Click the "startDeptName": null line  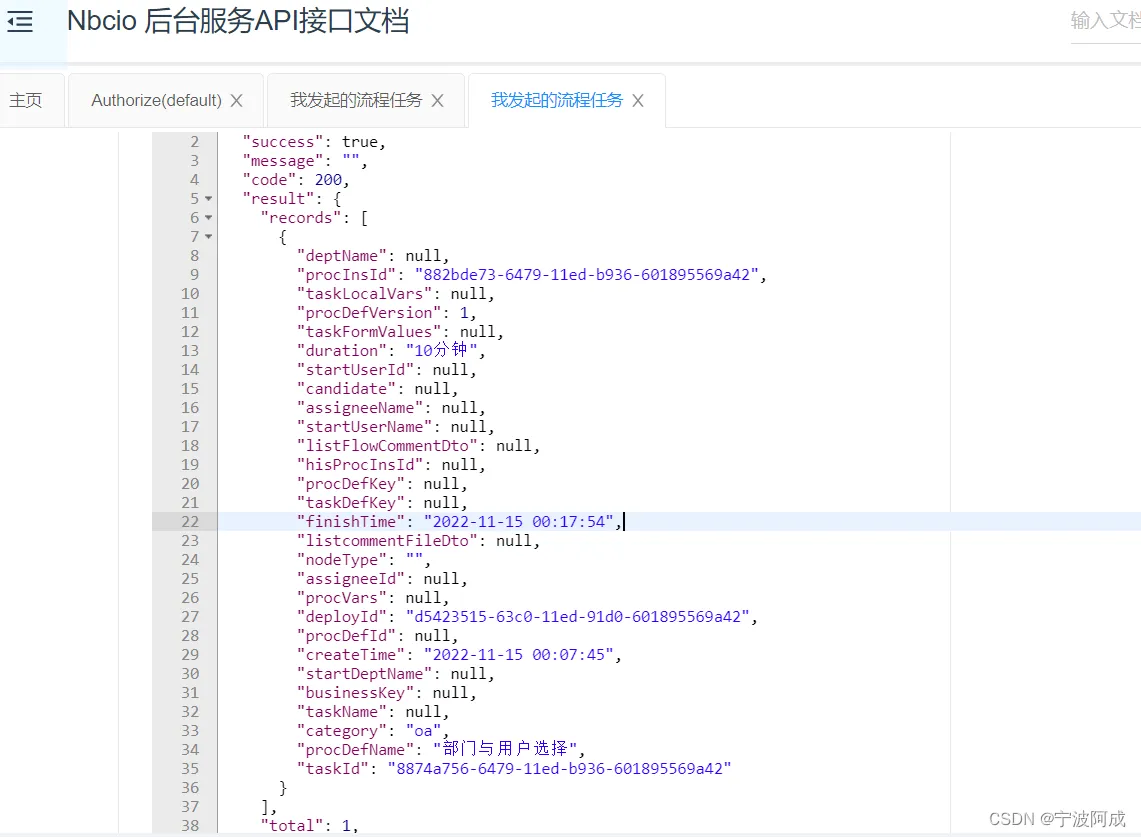(395, 673)
